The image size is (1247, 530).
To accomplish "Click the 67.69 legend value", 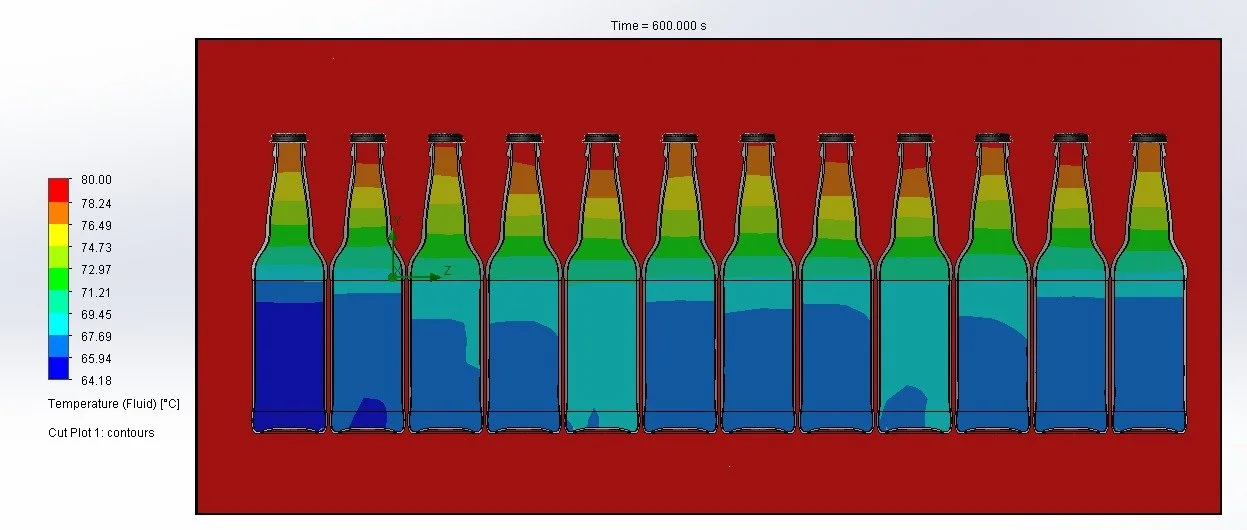I will 98,336.
